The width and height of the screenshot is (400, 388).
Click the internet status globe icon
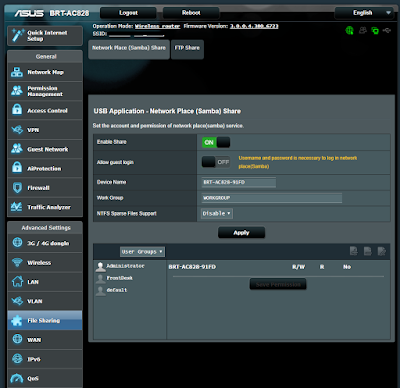coord(349,31)
